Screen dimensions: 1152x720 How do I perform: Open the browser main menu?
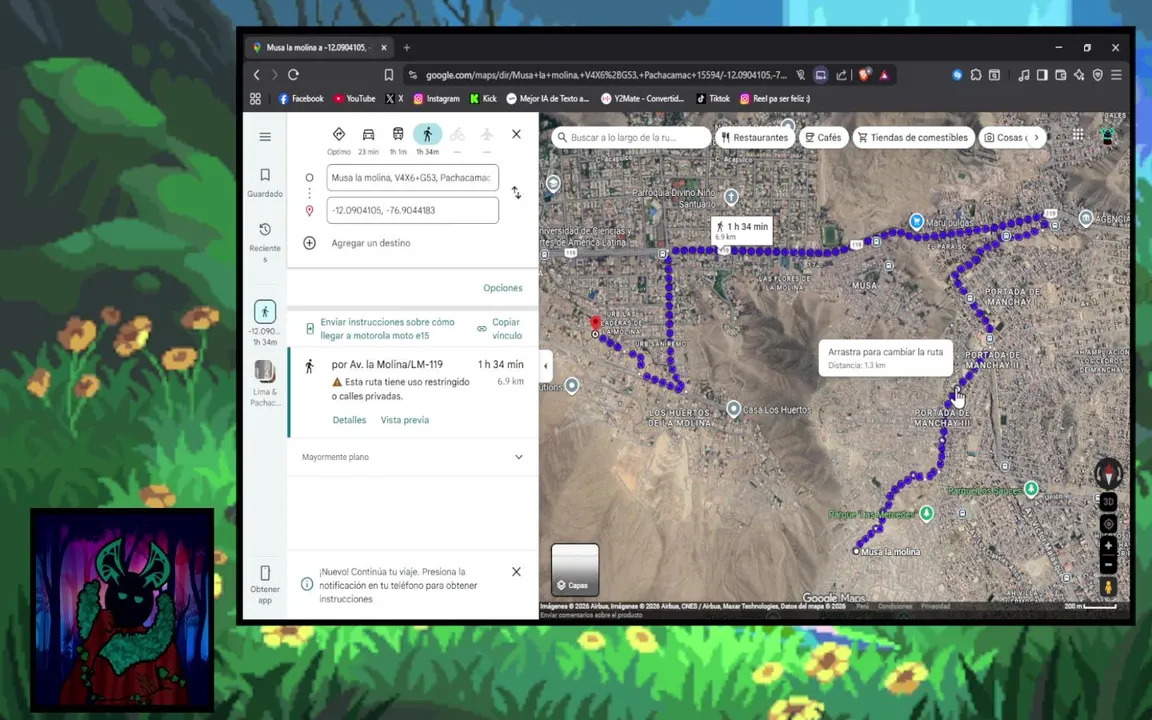coord(1116,75)
